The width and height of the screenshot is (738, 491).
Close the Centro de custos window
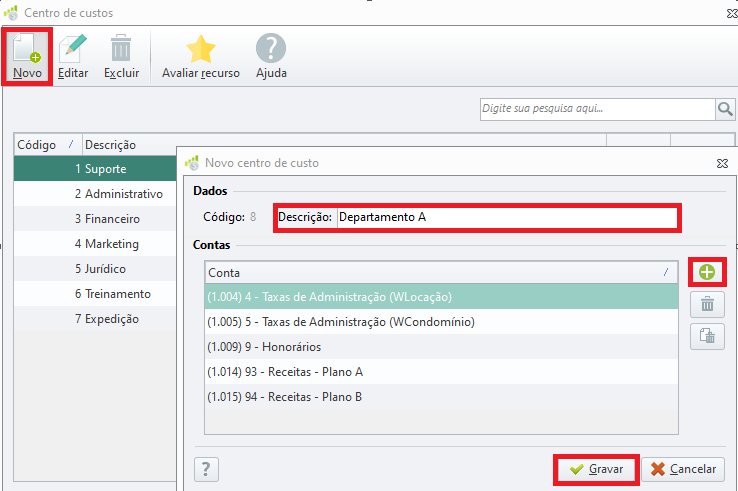click(x=732, y=13)
